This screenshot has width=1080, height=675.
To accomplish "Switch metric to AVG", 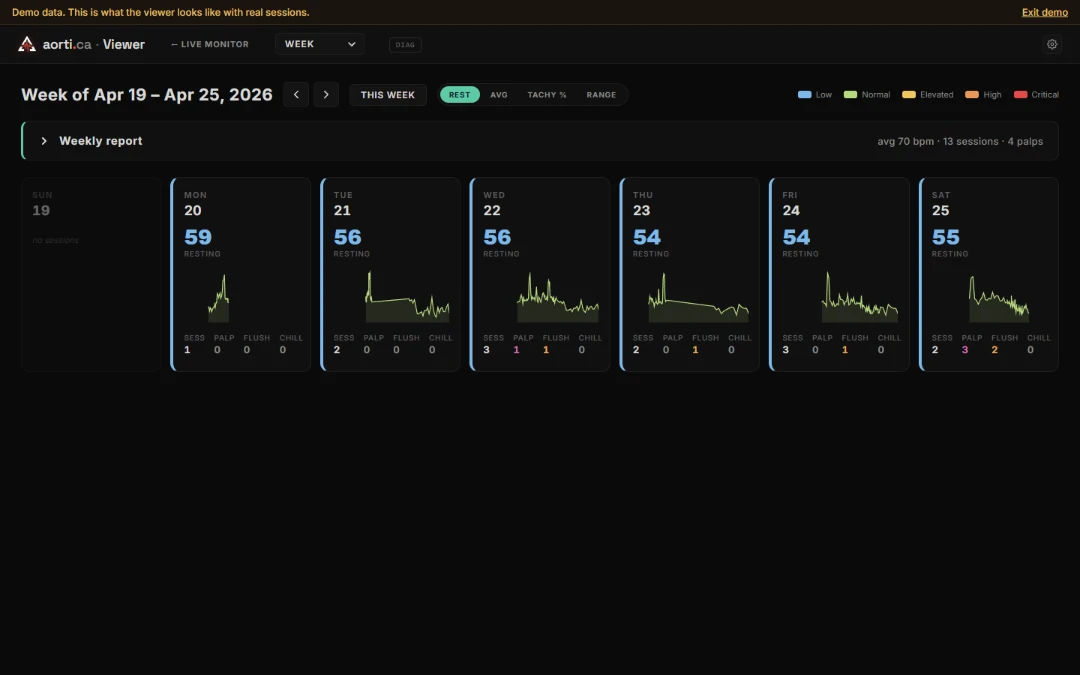I will pos(499,94).
